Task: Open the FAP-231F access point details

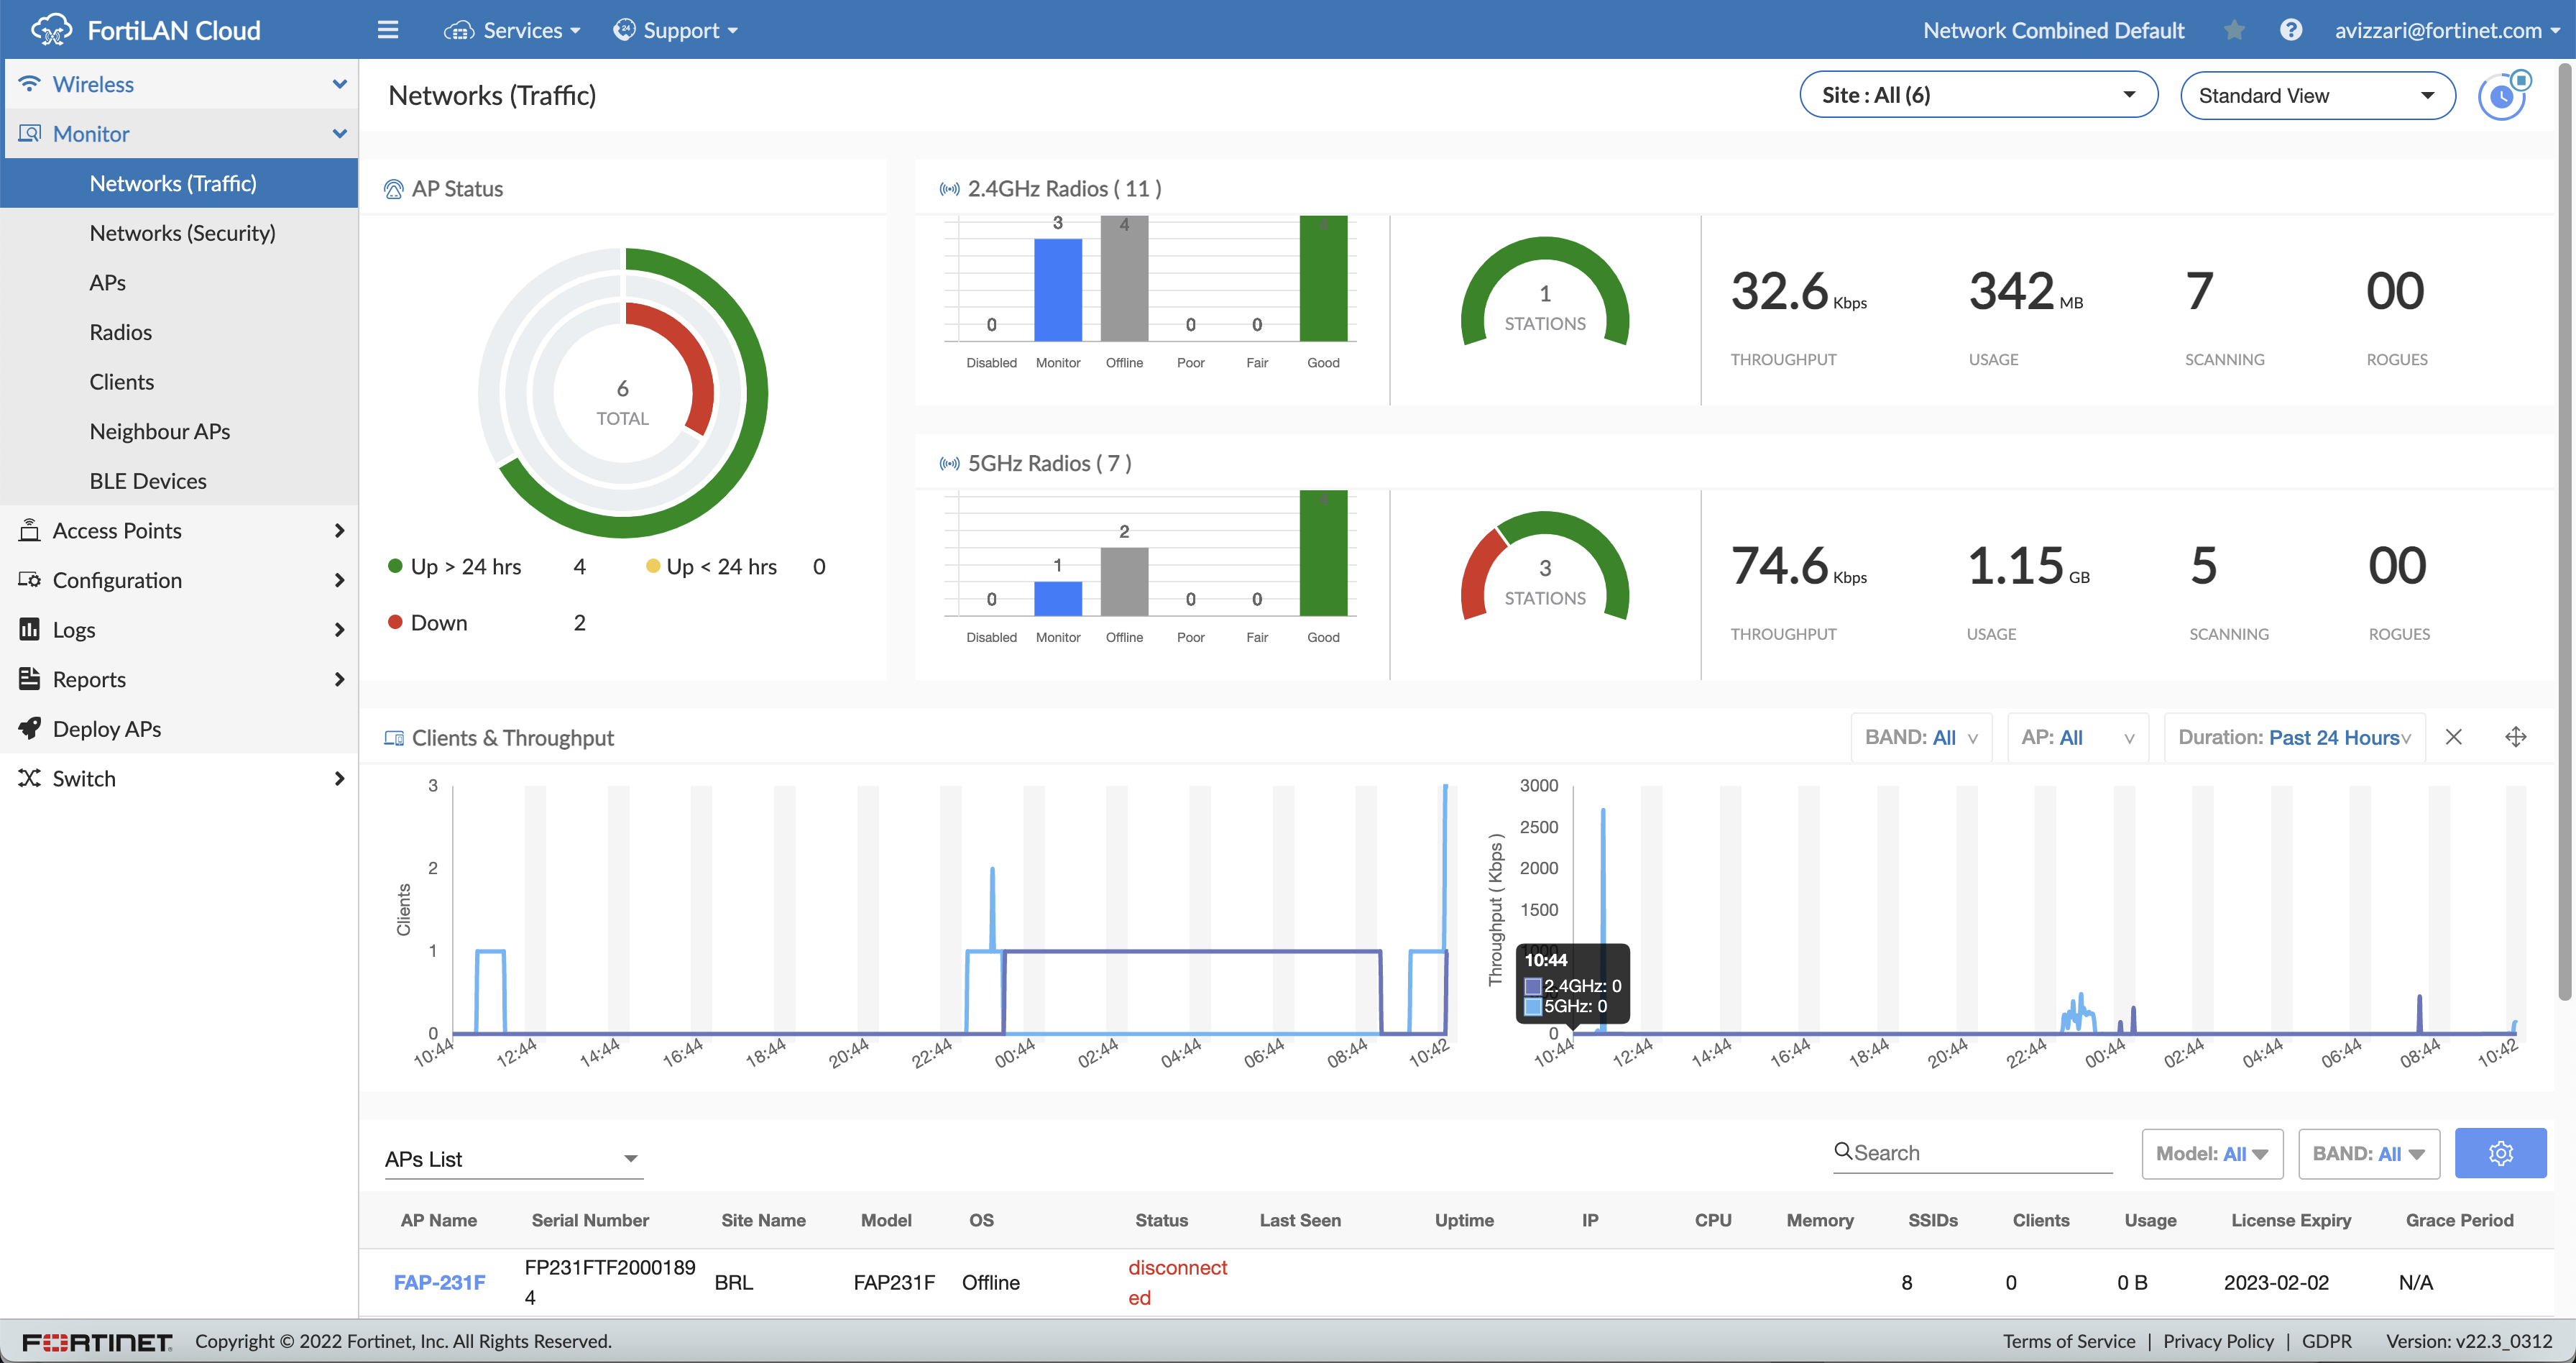Action: click(439, 1281)
